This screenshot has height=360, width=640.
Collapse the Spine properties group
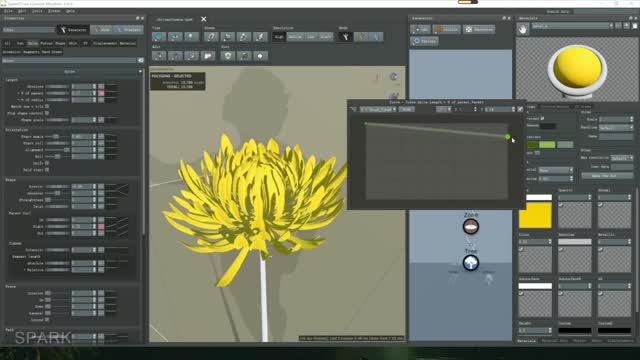point(140,71)
